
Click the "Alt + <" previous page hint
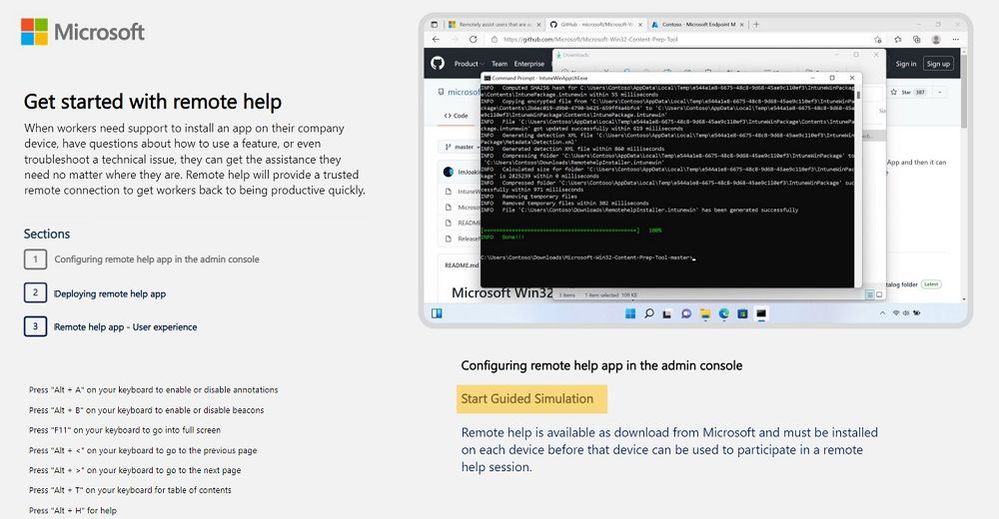click(143, 450)
